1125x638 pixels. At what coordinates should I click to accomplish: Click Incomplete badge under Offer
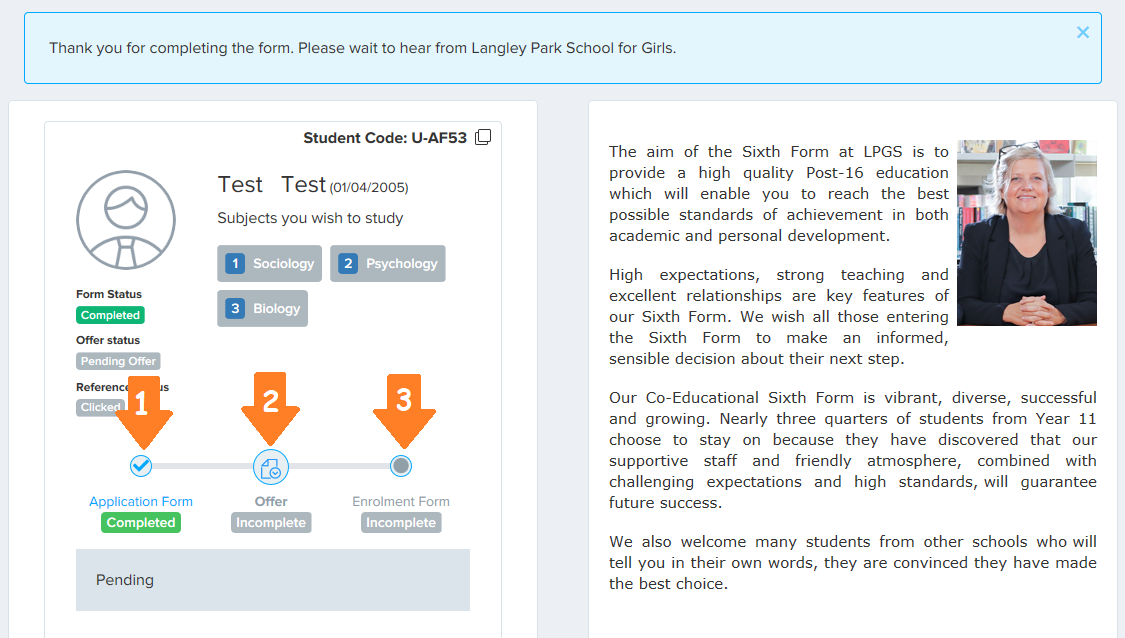click(271, 522)
